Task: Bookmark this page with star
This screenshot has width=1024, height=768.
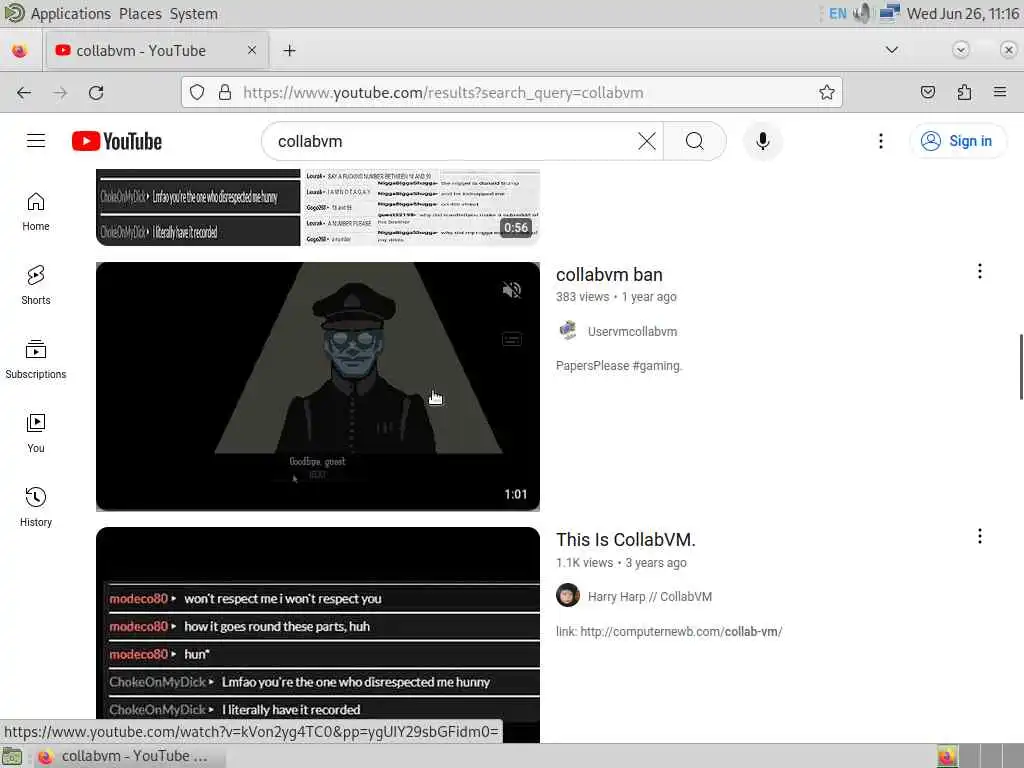Action: click(x=827, y=93)
